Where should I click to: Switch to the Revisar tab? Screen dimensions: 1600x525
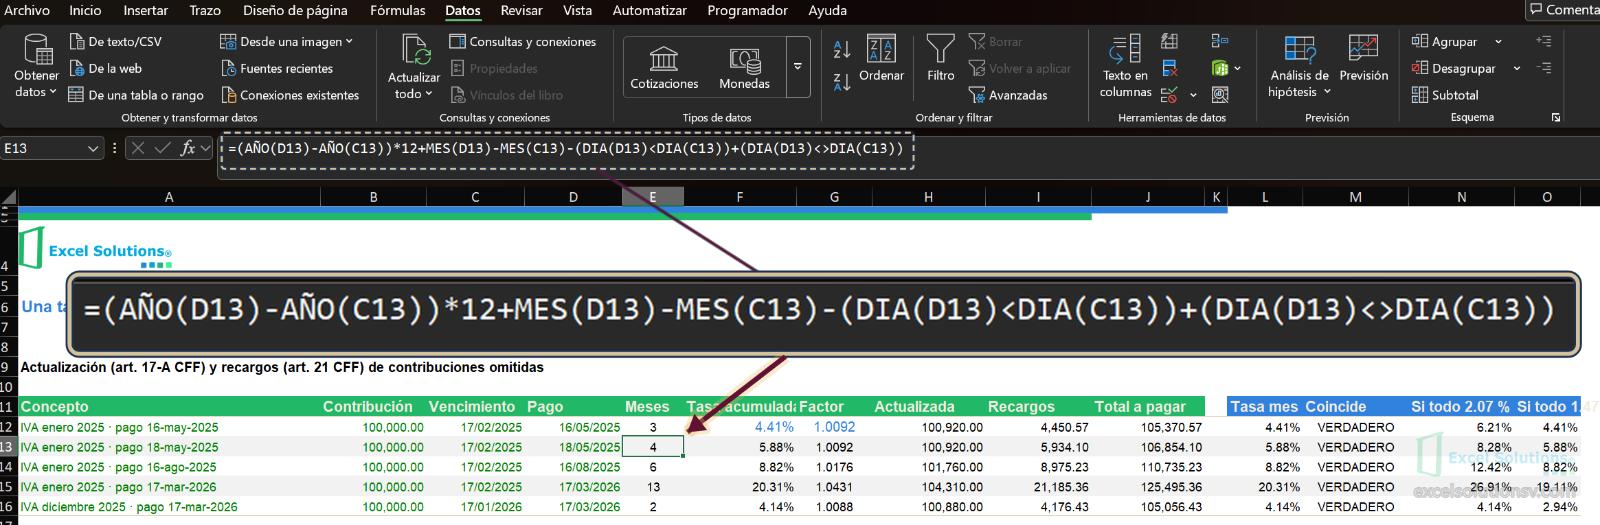point(521,10)
